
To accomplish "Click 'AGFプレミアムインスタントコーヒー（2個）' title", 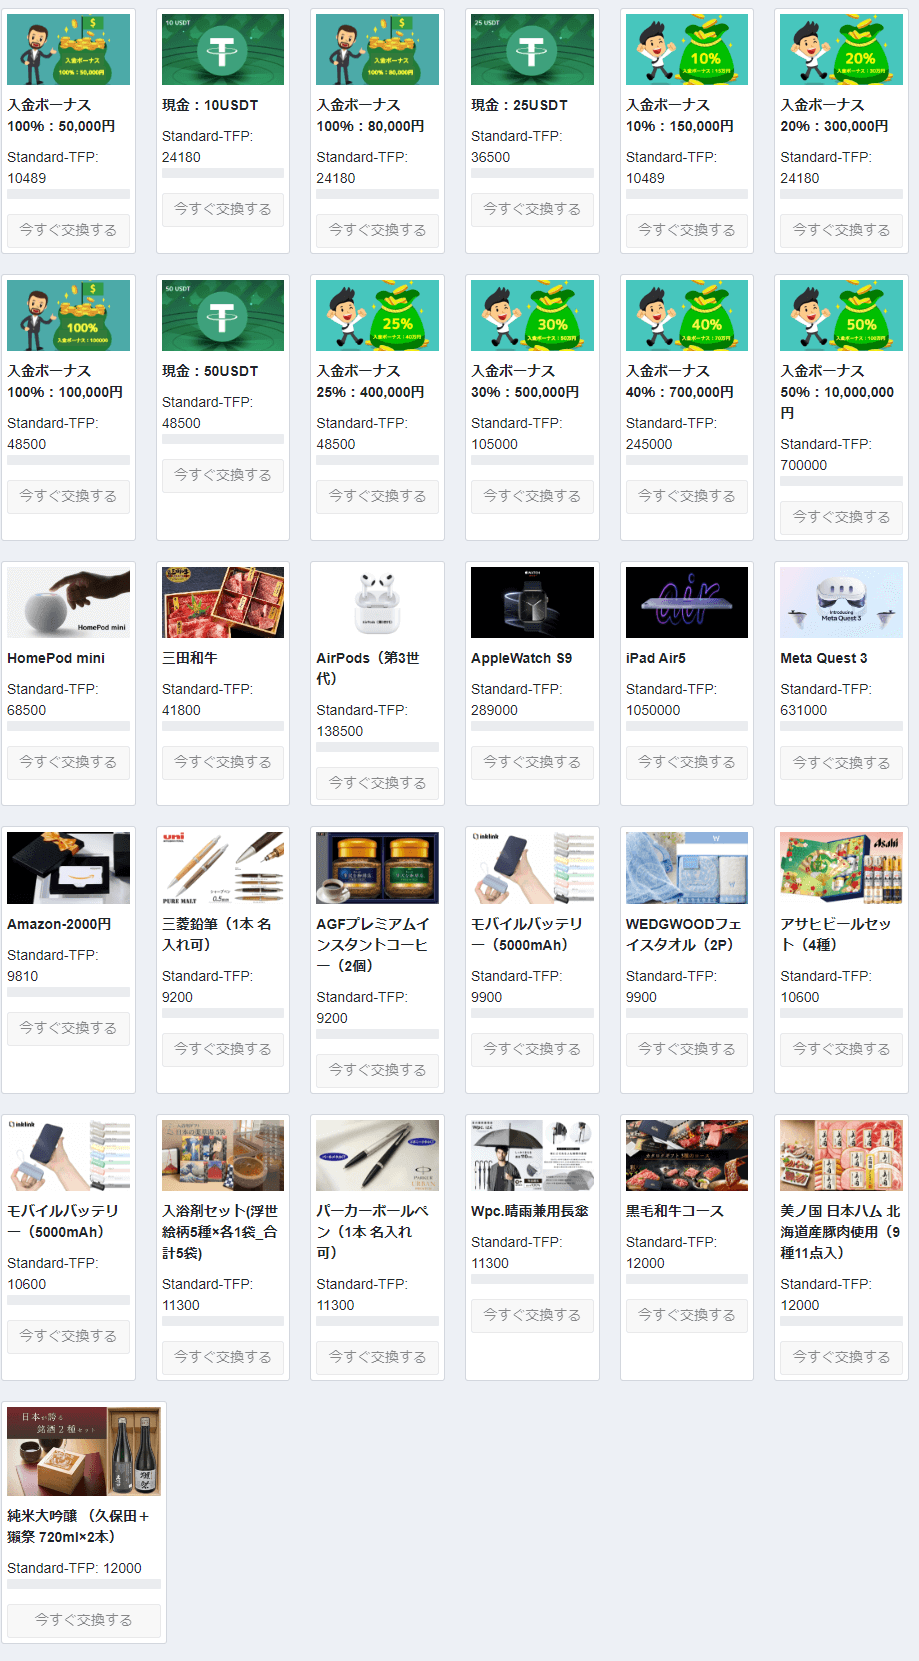I will point(373,945).
